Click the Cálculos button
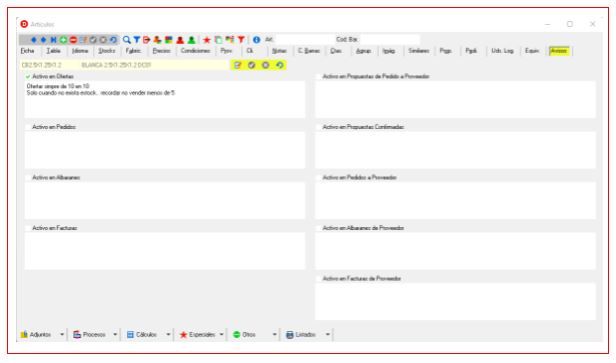This screenshot has height=363, width=616. pos(142,335)
